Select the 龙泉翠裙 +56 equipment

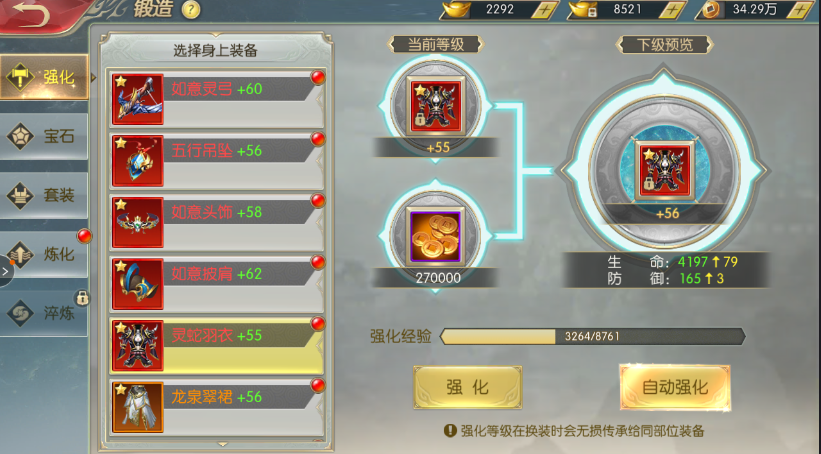[217, 407]
